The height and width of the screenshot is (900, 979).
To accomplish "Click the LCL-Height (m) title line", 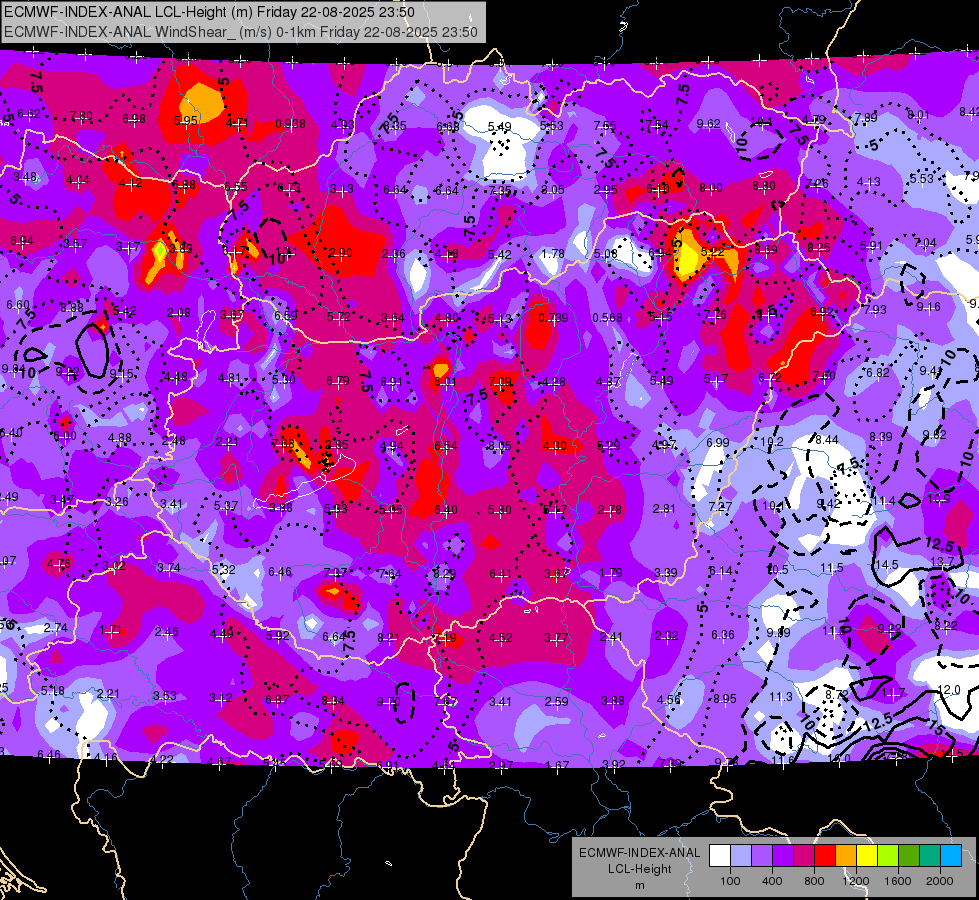I will [x=209, y=12].
